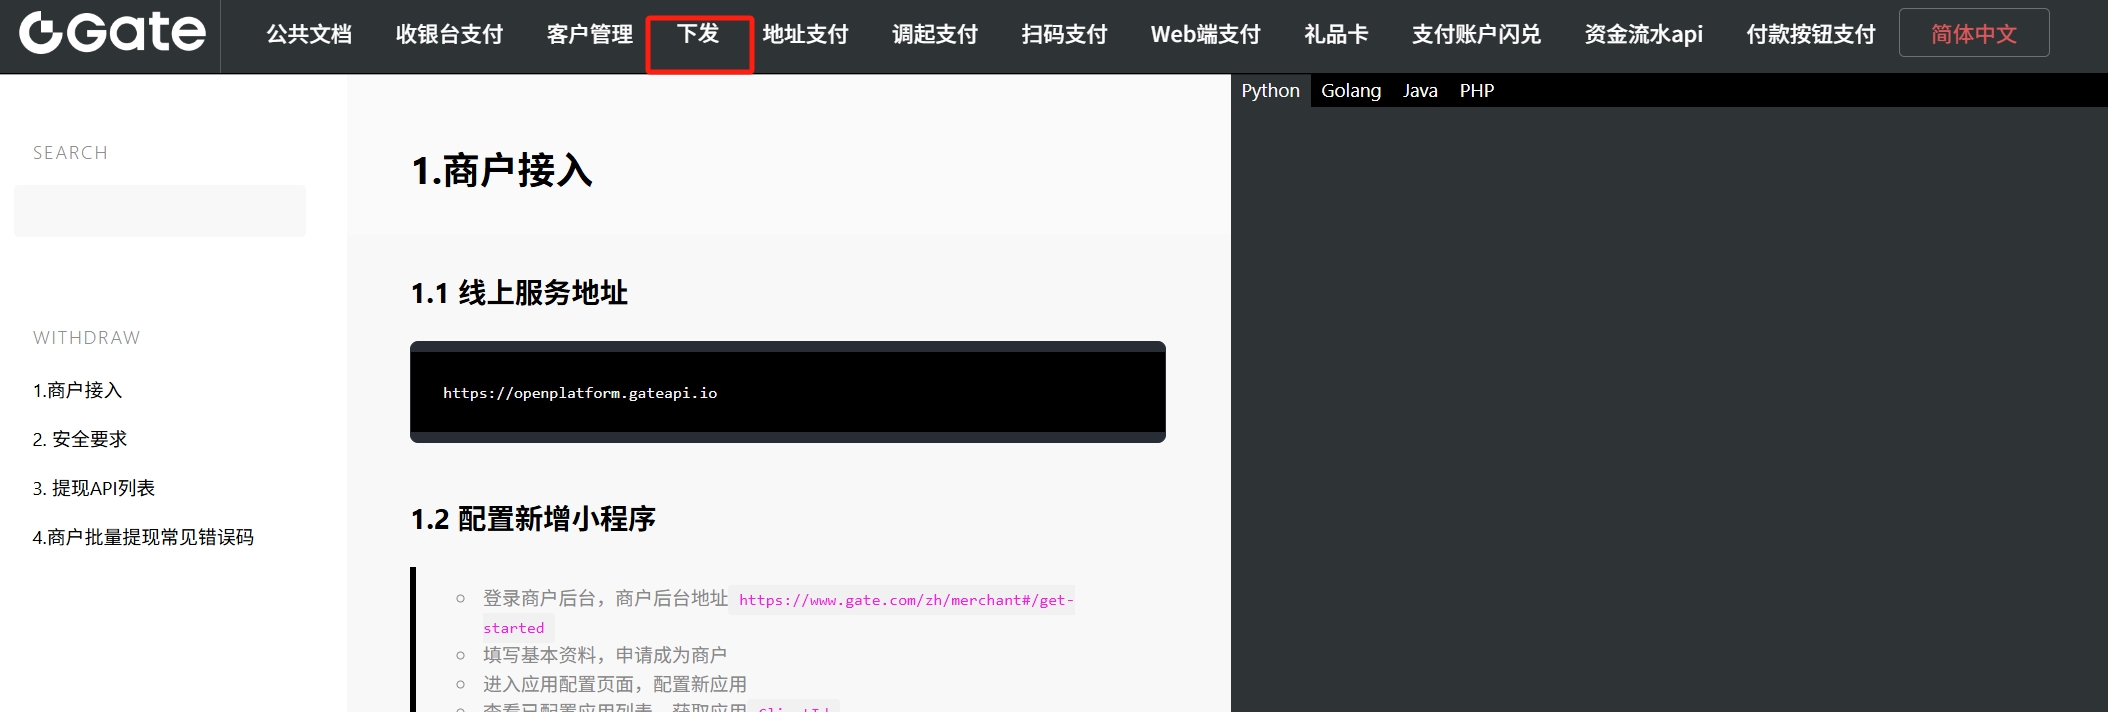
Task: Open the 公共文档 menu item
Action: (x=309, y=35)
